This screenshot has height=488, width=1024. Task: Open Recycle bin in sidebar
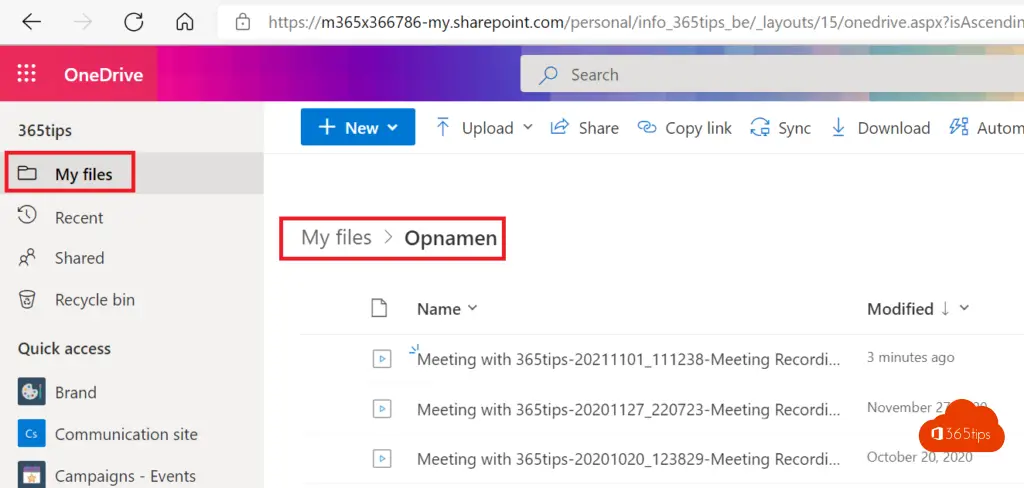(95, 300)
